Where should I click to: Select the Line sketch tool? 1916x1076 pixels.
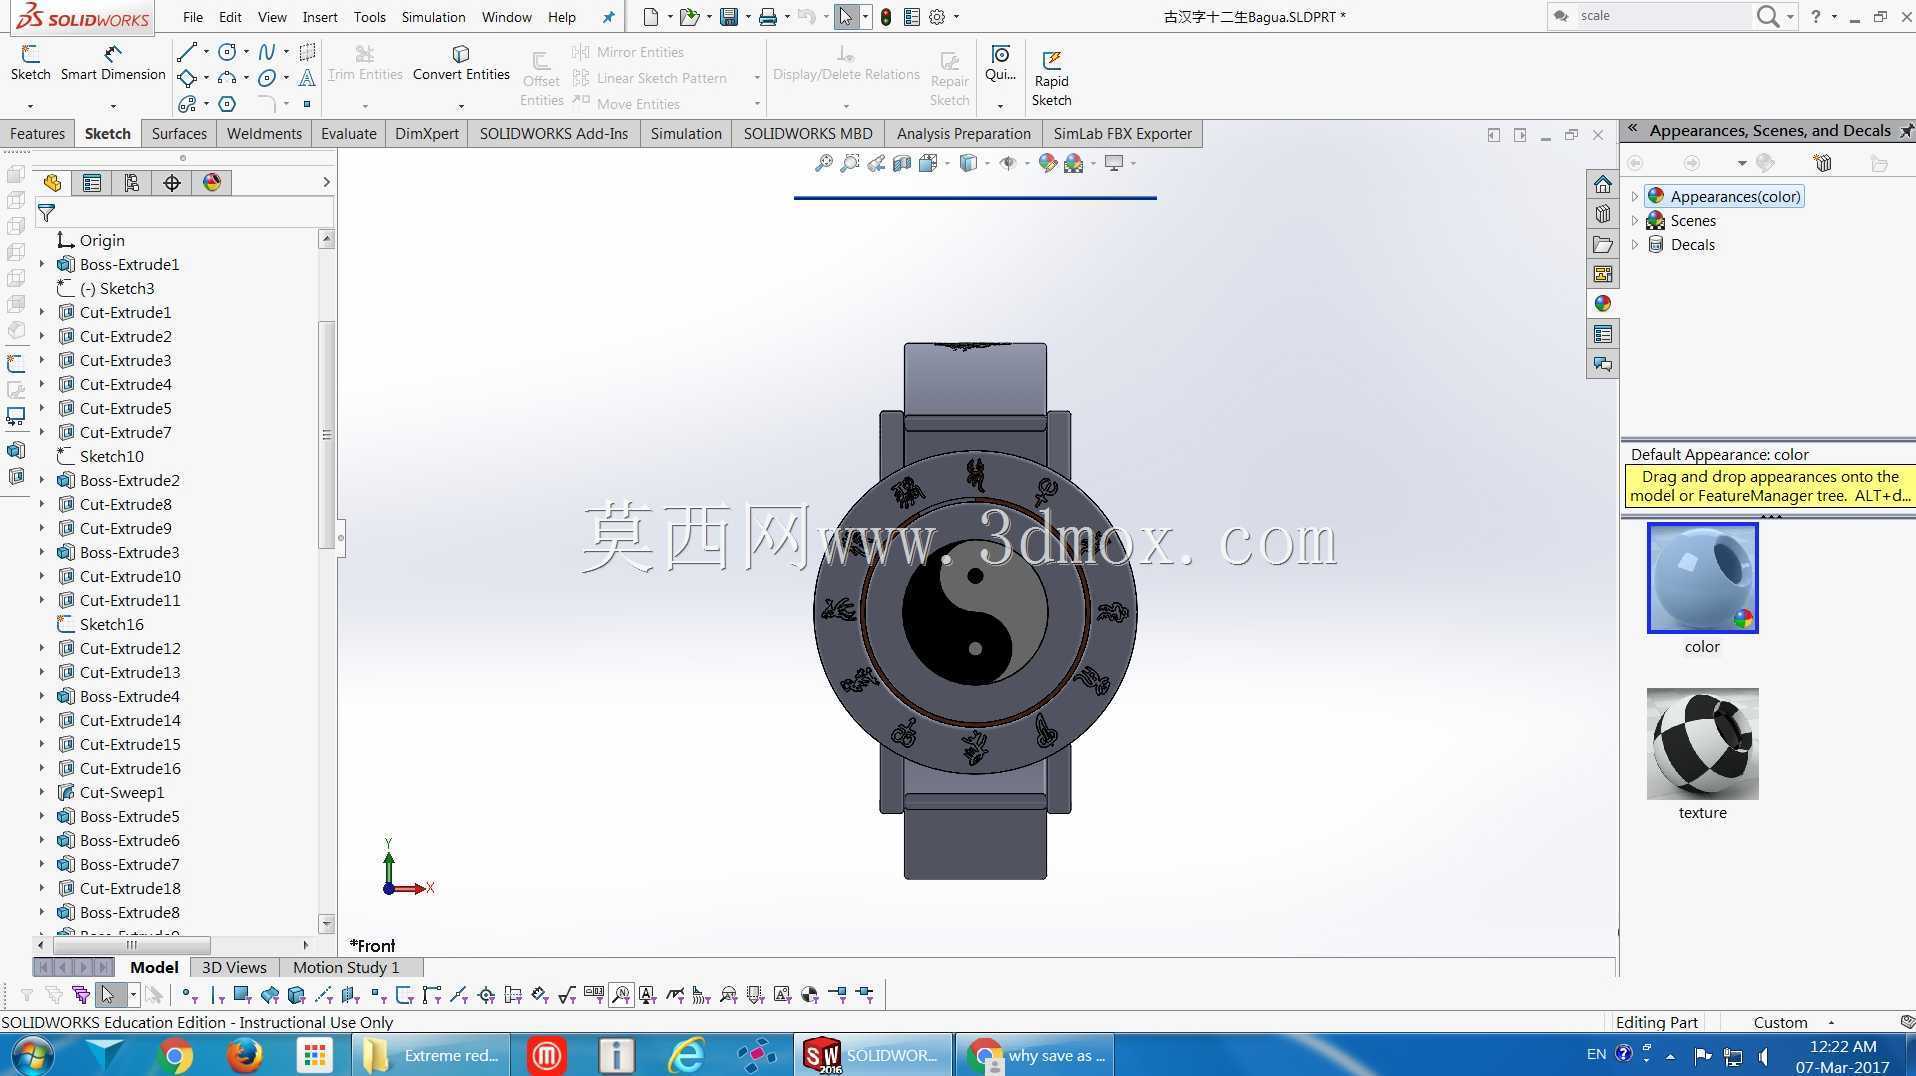point(187,52)
